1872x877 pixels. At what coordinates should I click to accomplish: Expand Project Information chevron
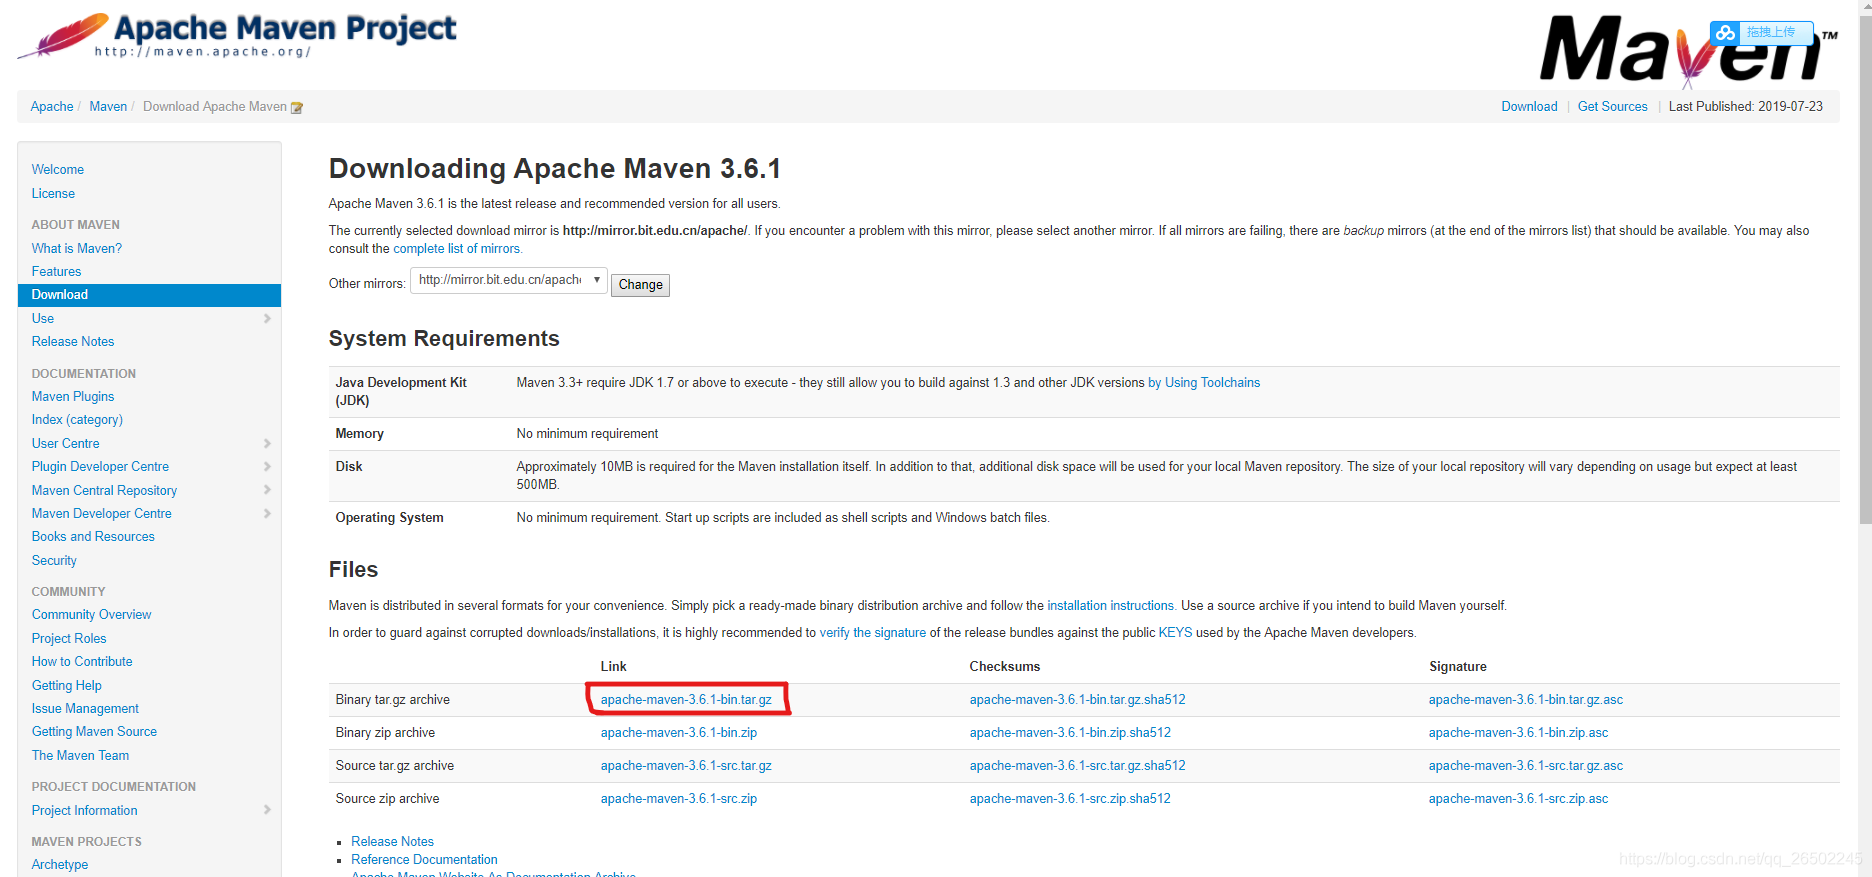[267, 810]
